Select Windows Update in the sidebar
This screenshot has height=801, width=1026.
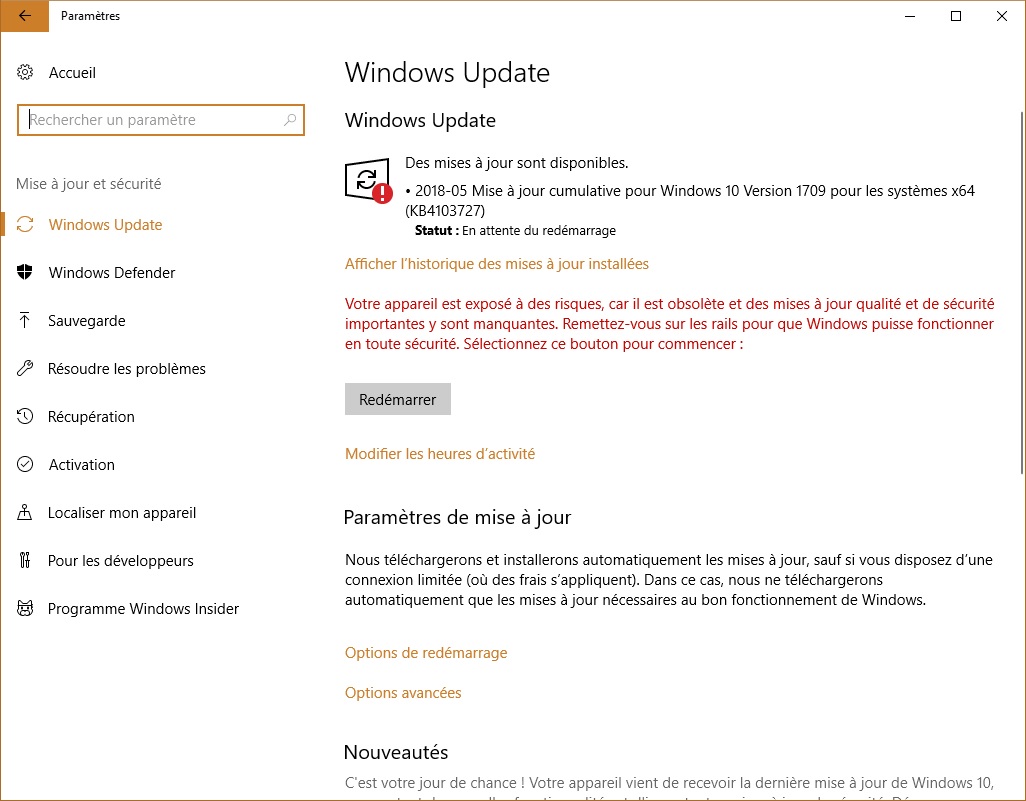[105, 225]
